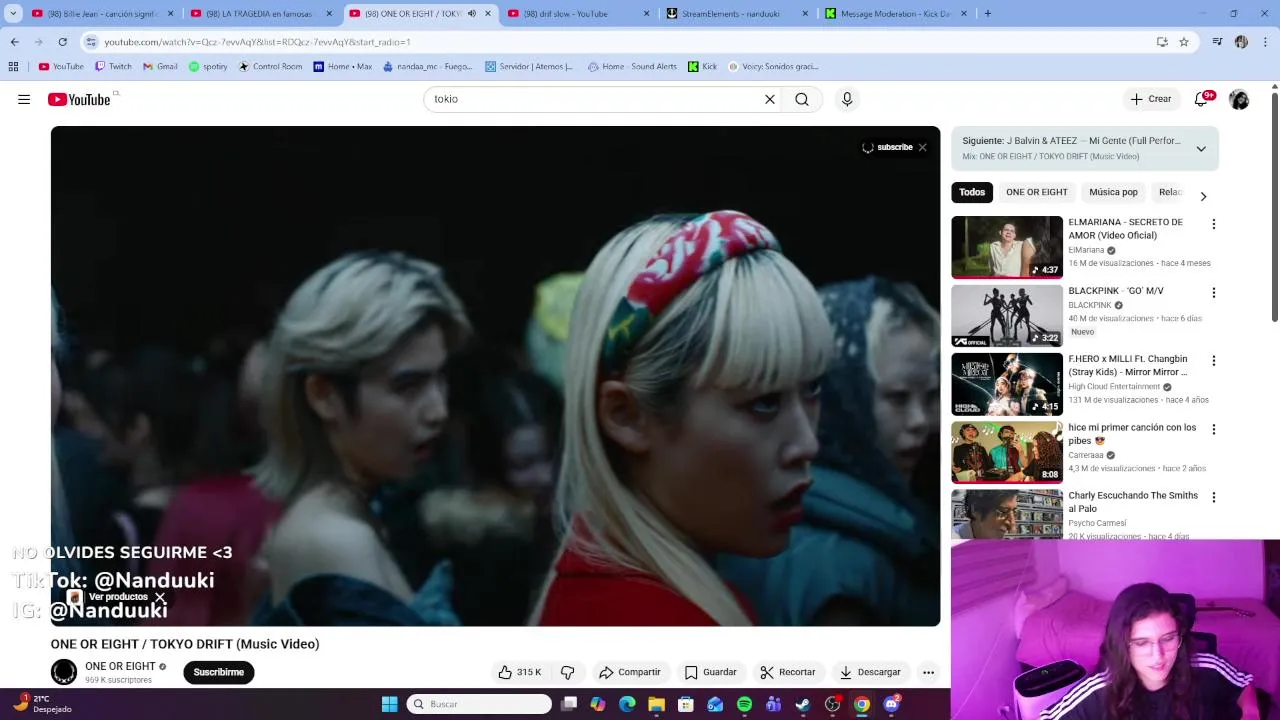Select the Todos filter chip
Screen dimensions: 1280x720
[x=972, y=192]
